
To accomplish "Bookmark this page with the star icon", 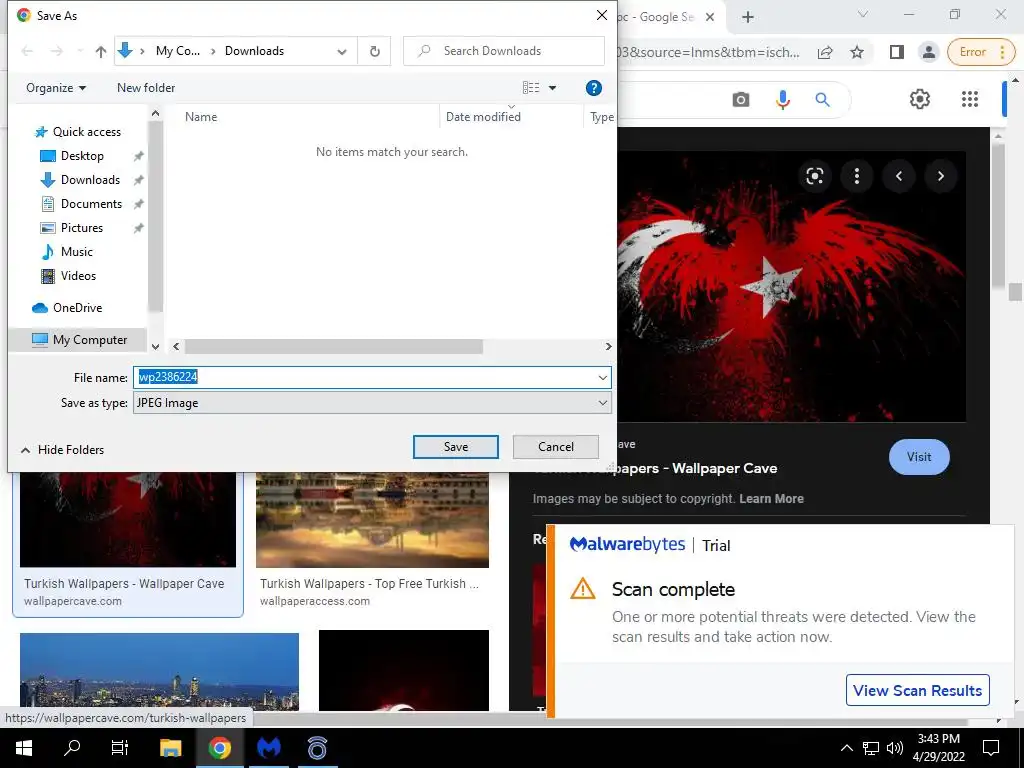I will click(857, 52).
